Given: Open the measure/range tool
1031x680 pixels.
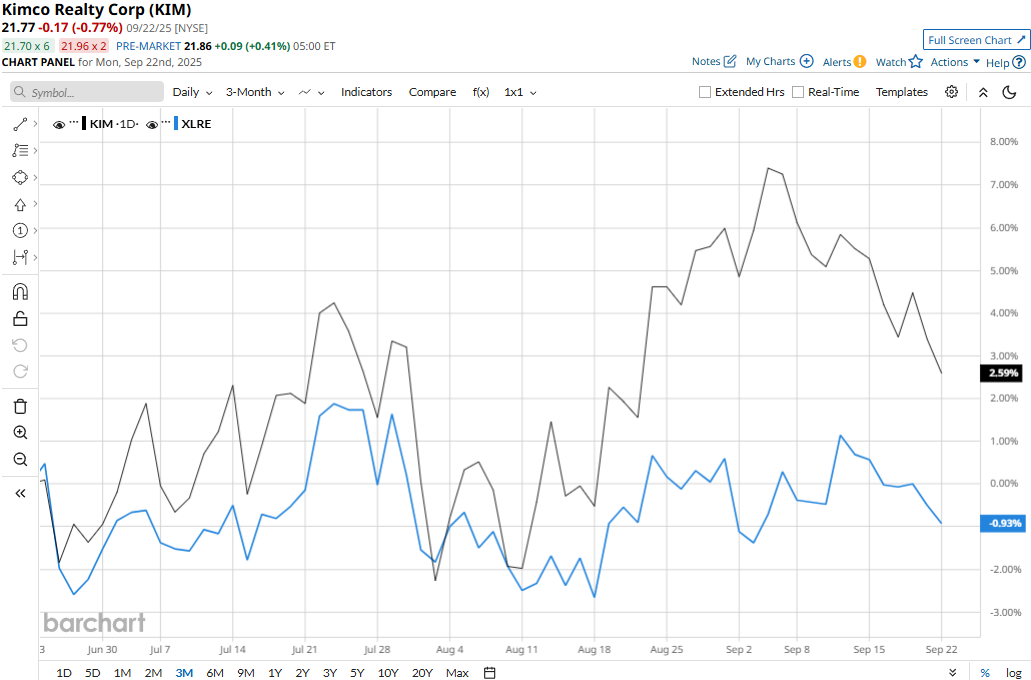Looking at the screenshot, I should (20, 257).
